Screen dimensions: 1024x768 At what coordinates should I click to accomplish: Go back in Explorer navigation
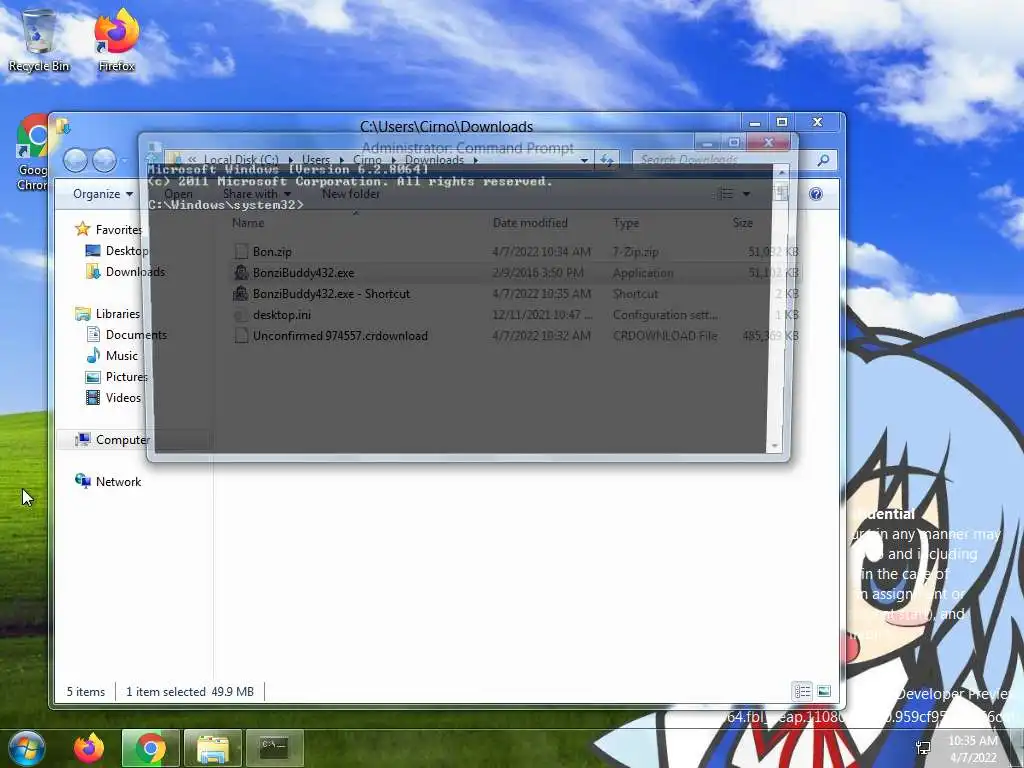[x=75, y=160]
